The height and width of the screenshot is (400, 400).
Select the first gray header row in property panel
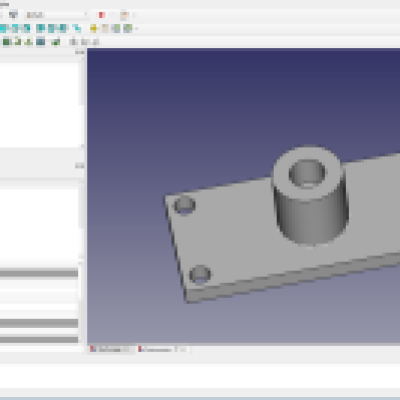click(39, 274)
